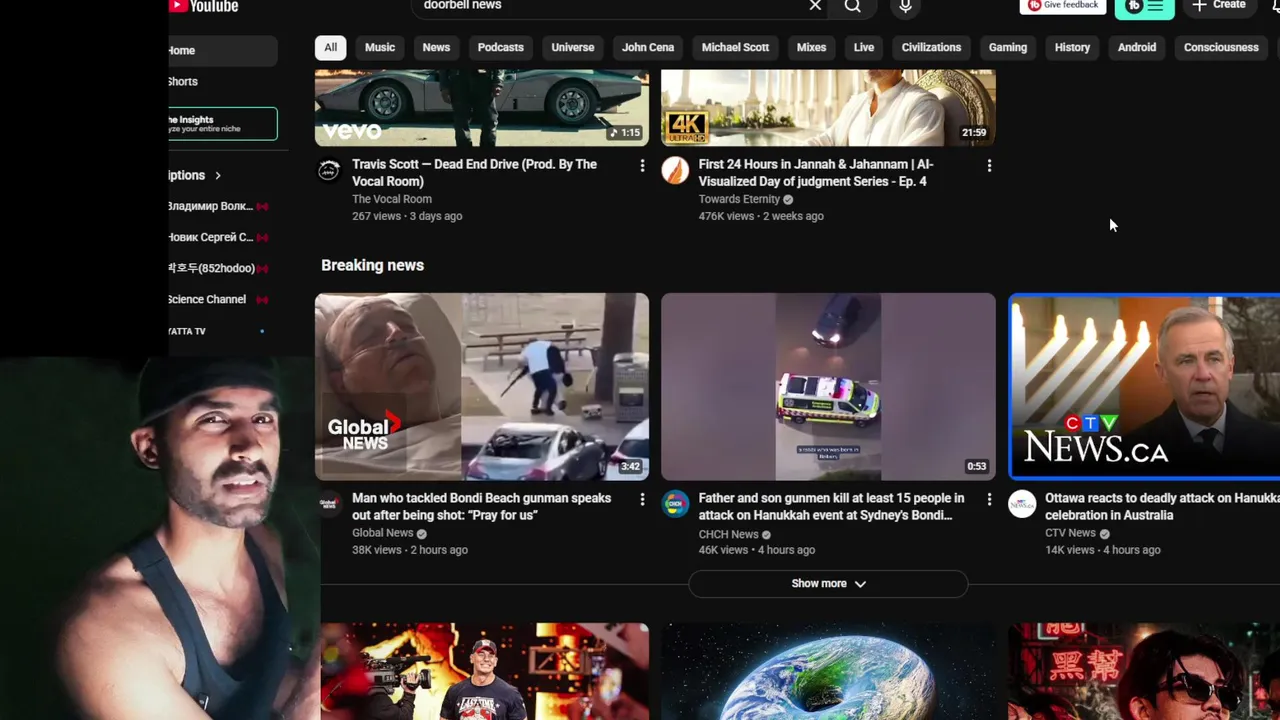Open the Travis Scott Dead End Drive title
The height and width of the screenshot is (720, 1280).
click(x=475, y=173)
